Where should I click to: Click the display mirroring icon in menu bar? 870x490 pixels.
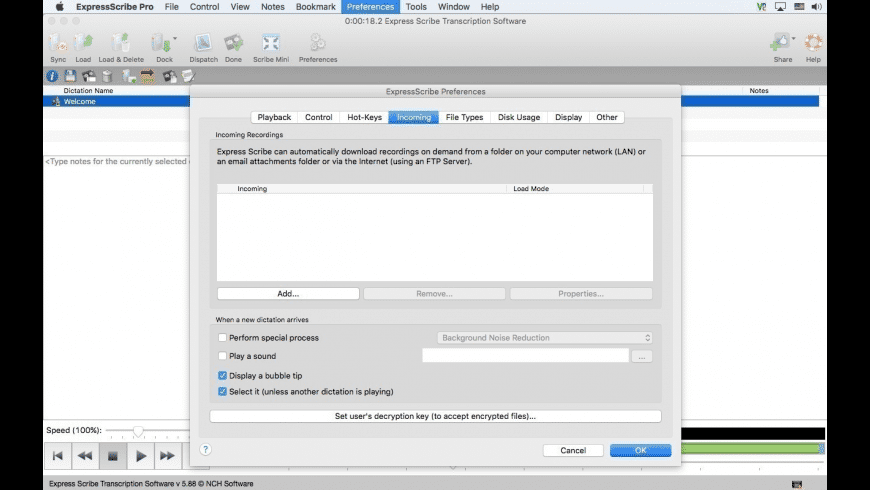780,7
